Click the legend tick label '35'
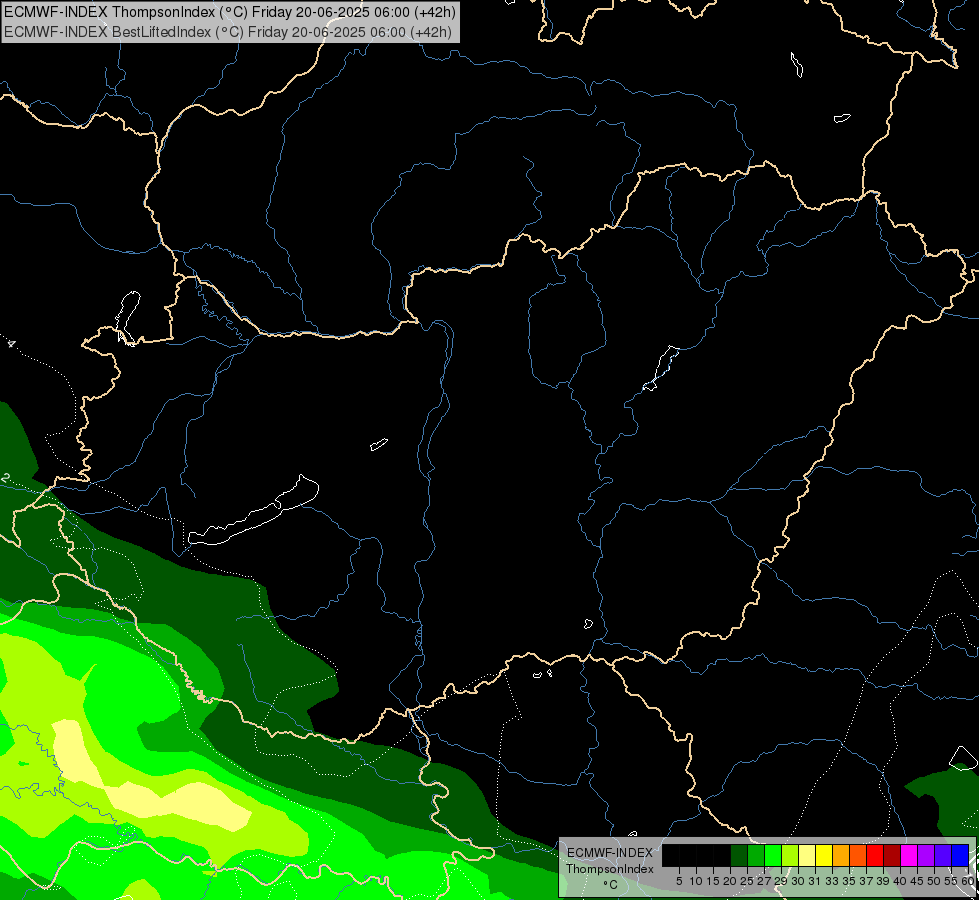Screen dimensions: 979x900 point(849,881)
